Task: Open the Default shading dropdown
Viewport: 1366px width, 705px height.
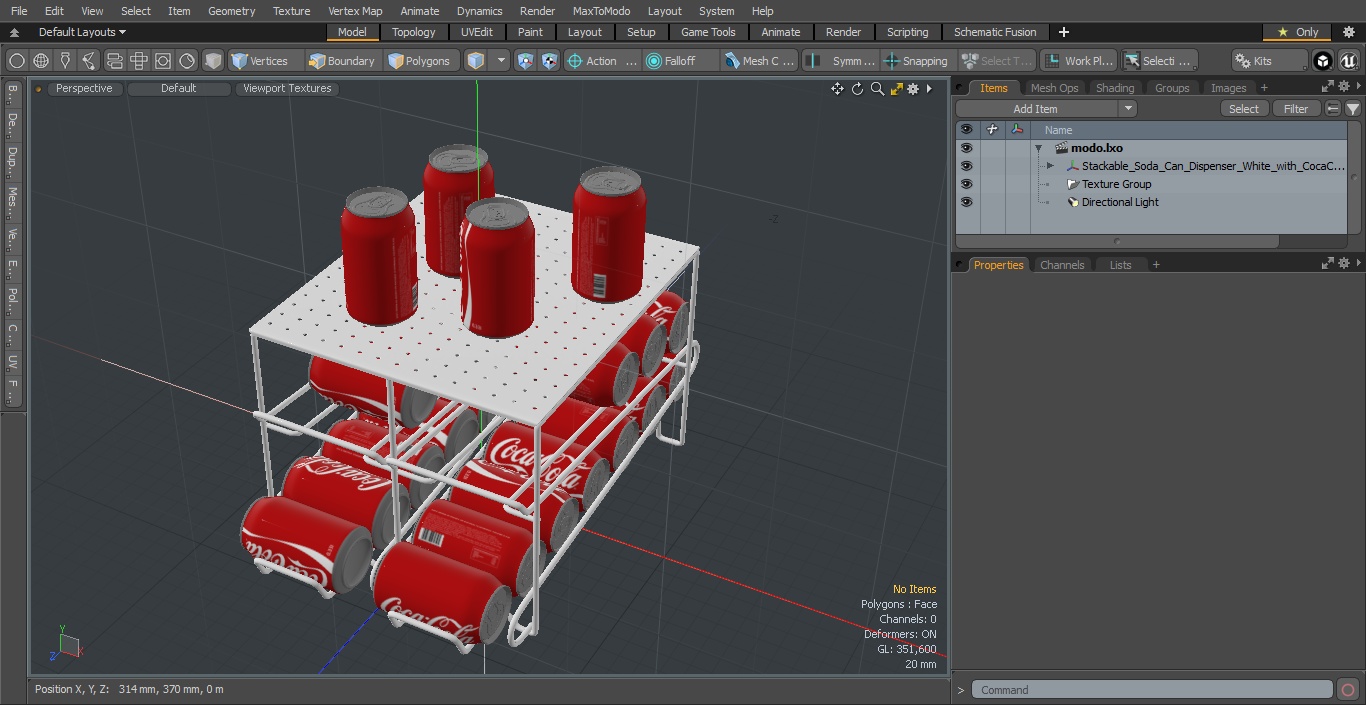Action: pyautogui.click(x=178, y=88)
